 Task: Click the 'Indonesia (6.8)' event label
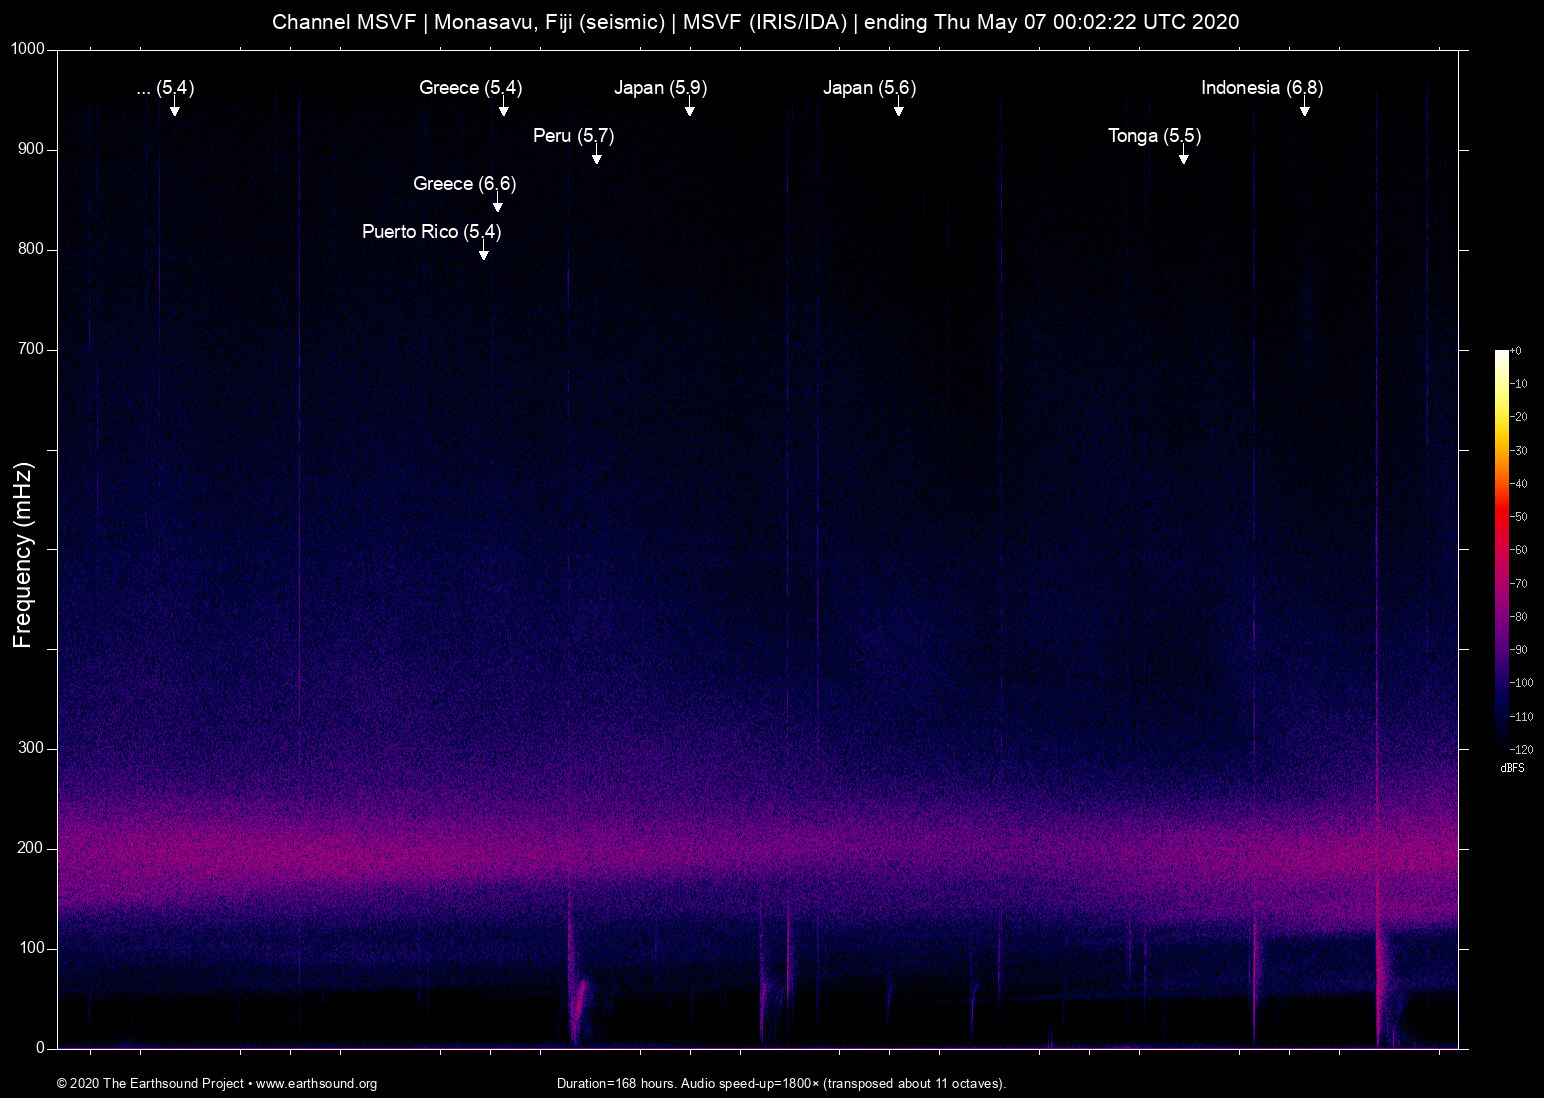[1262, 88]
